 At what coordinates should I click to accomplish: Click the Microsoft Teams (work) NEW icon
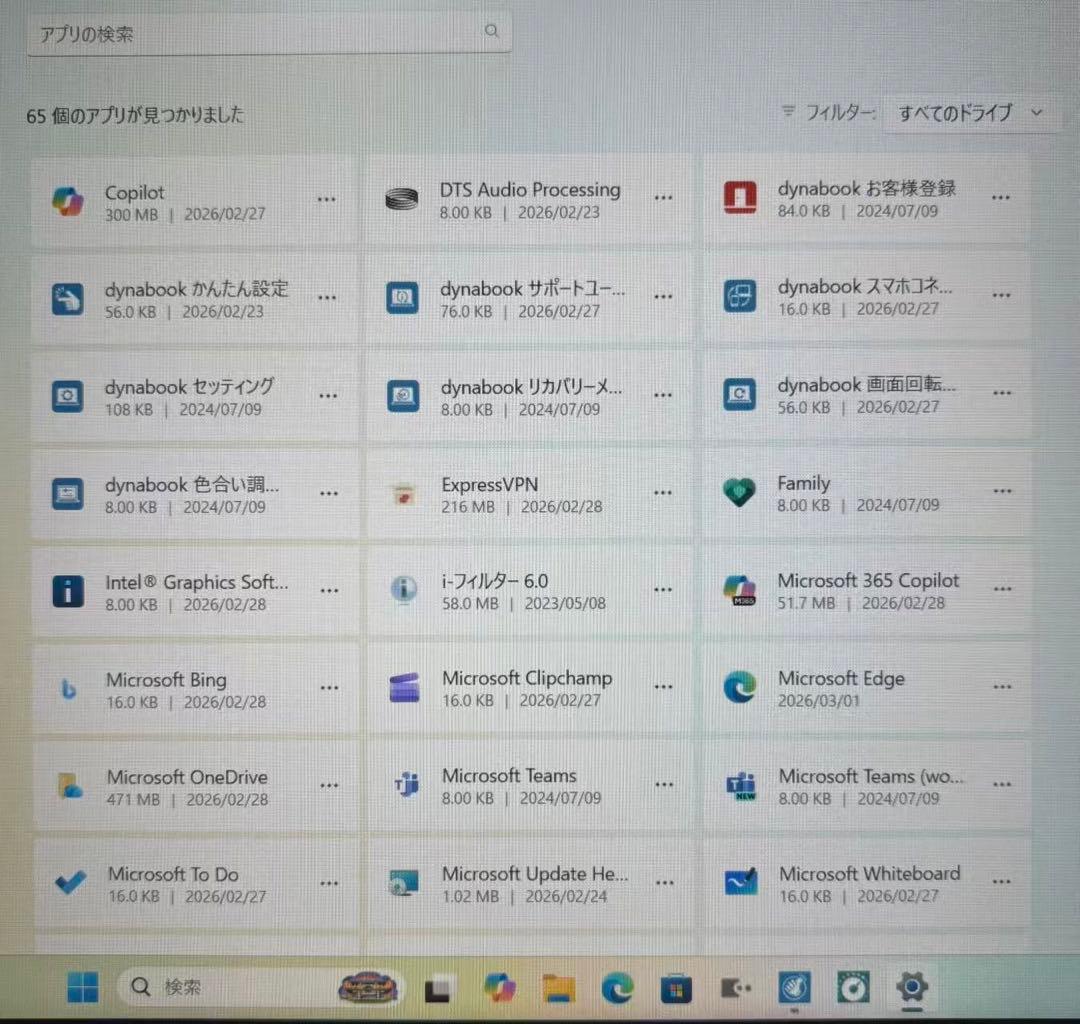tap(741, 785)
